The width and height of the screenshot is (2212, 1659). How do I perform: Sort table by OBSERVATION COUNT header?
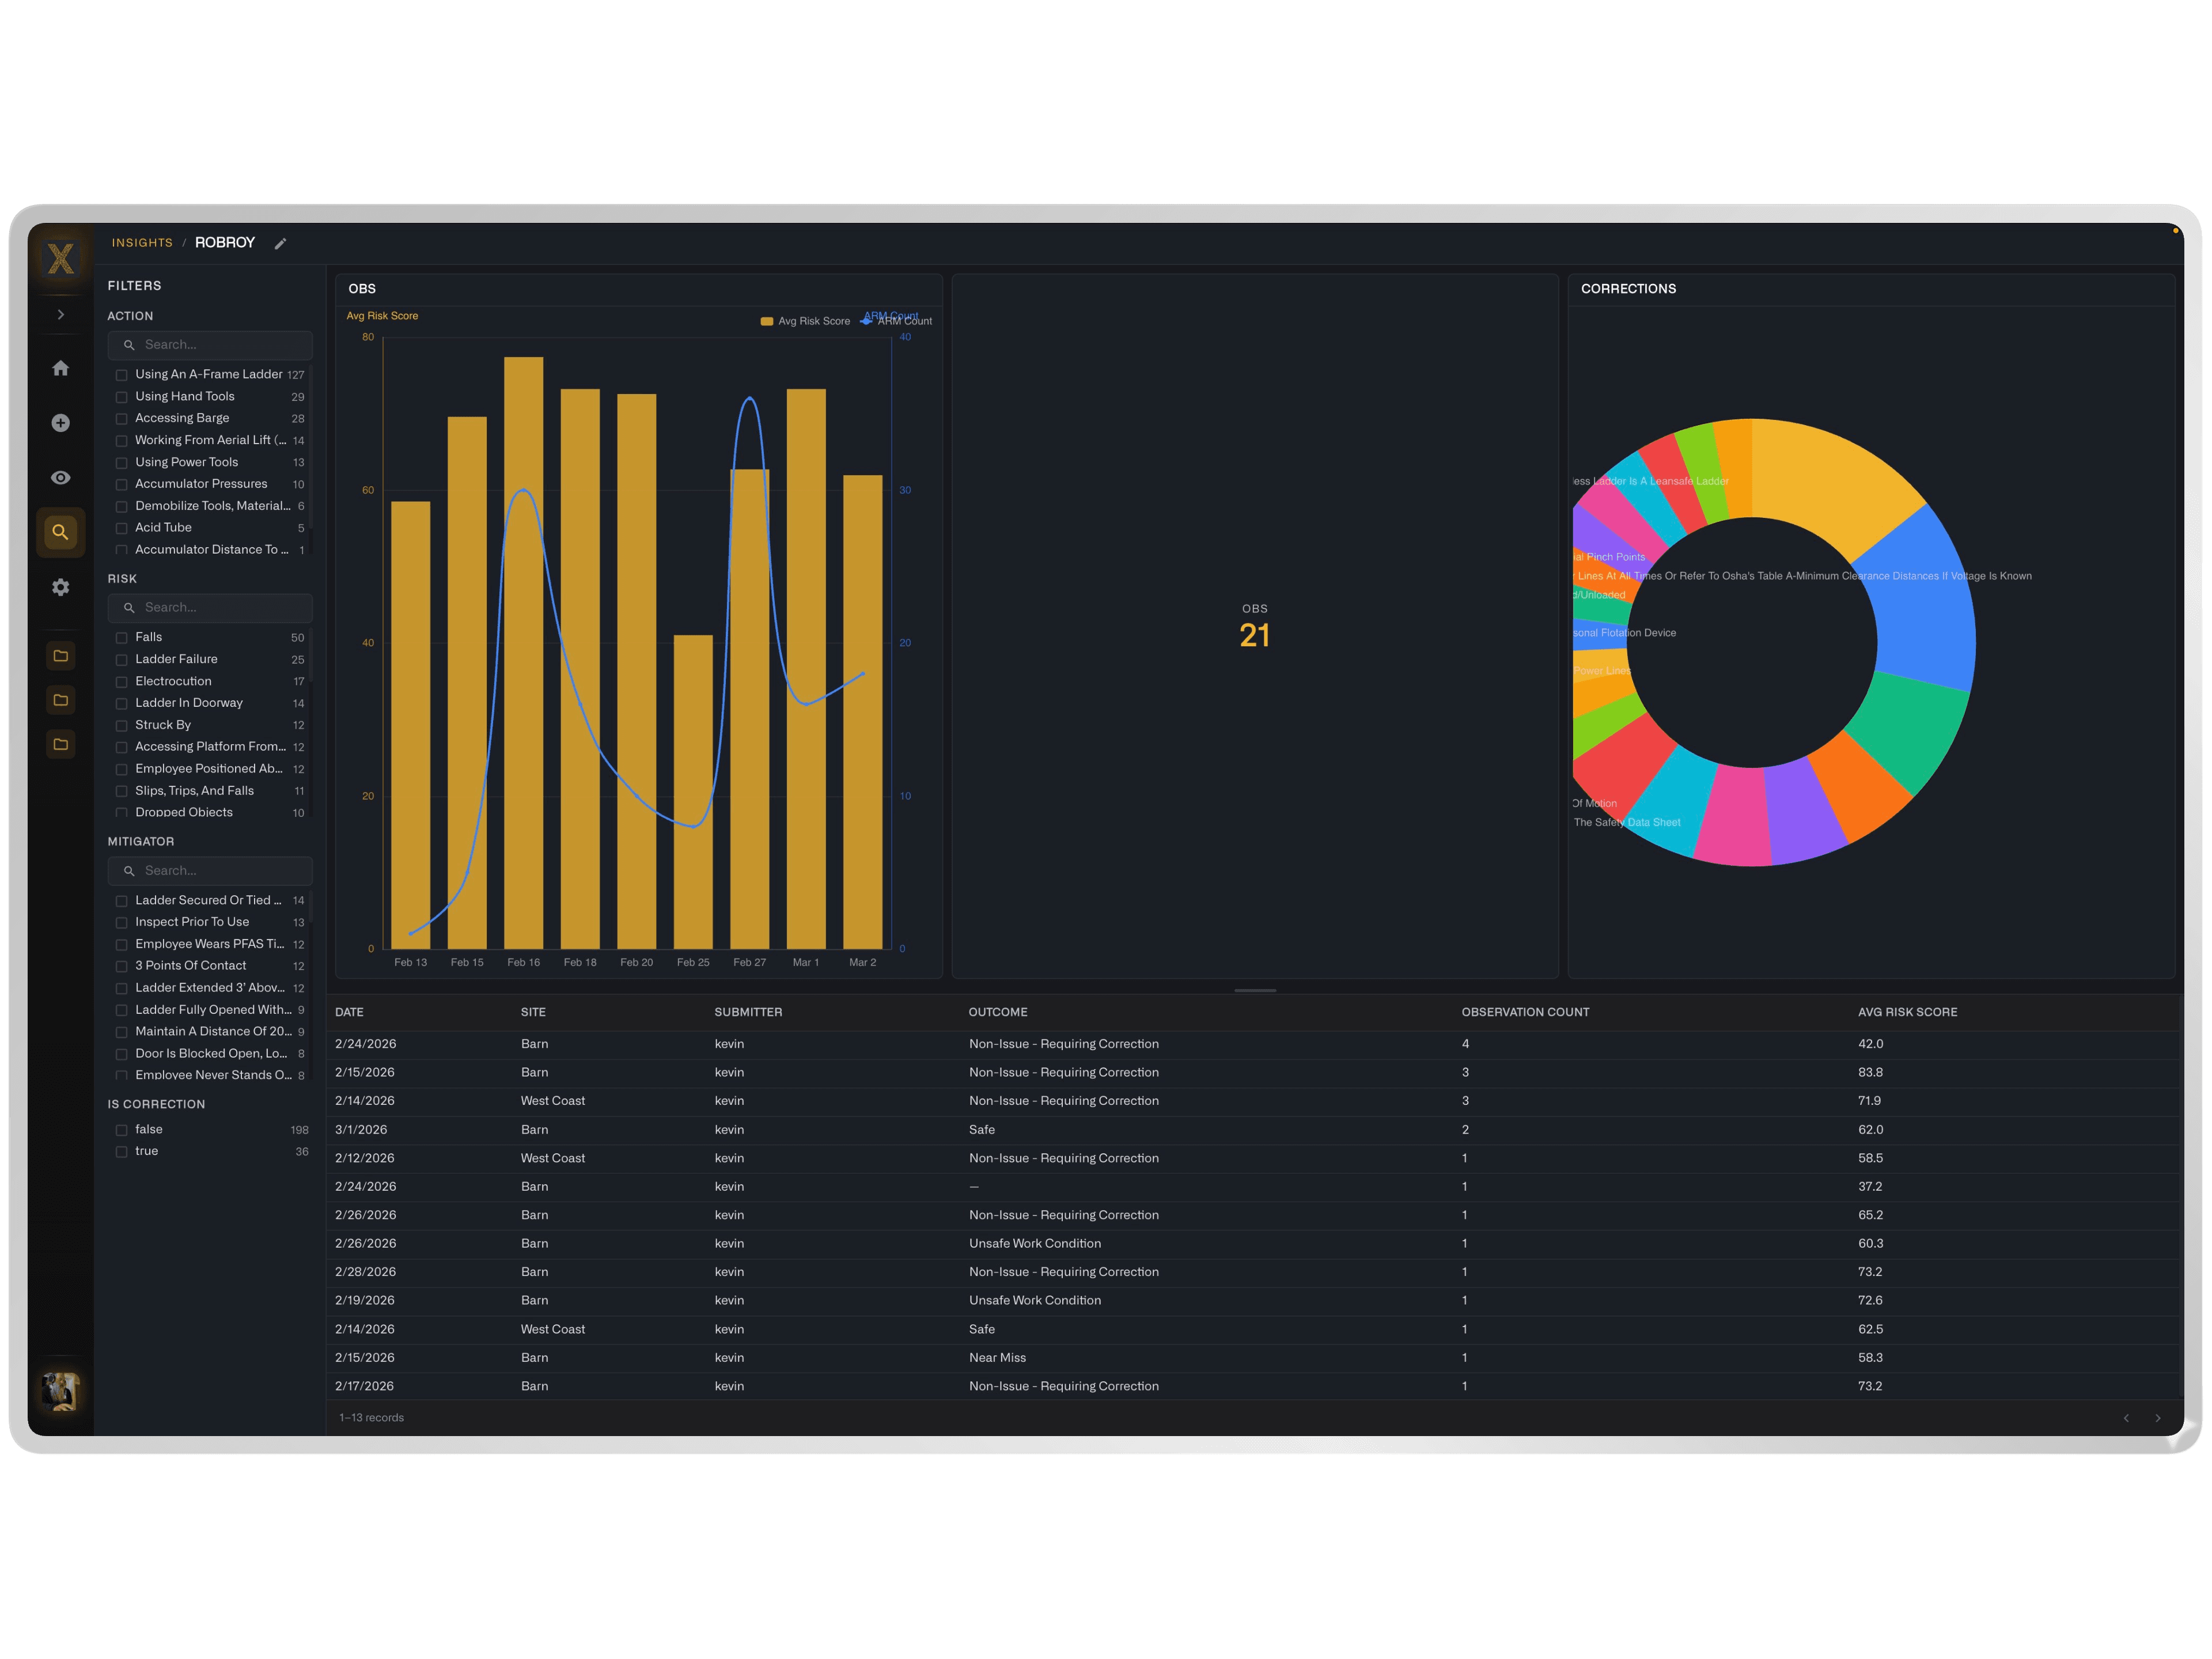[x=1525, y=1013]
